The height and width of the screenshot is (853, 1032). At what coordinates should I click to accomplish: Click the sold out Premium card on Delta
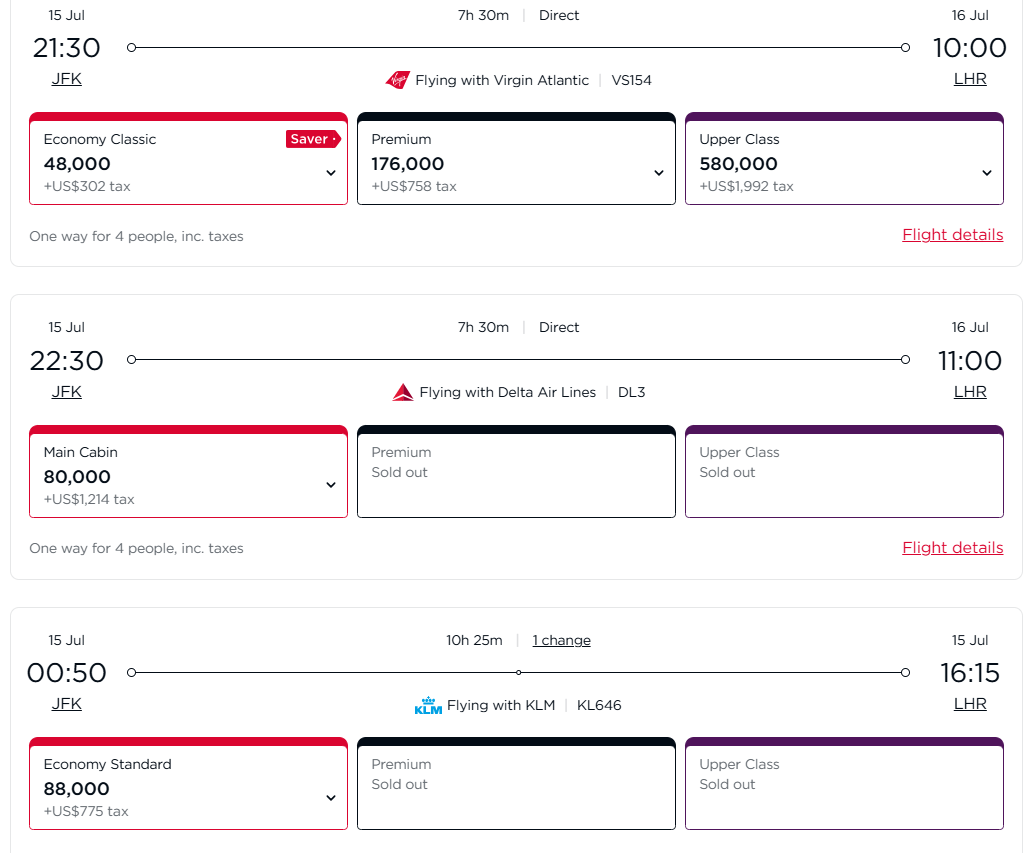(x=516, y=472)
